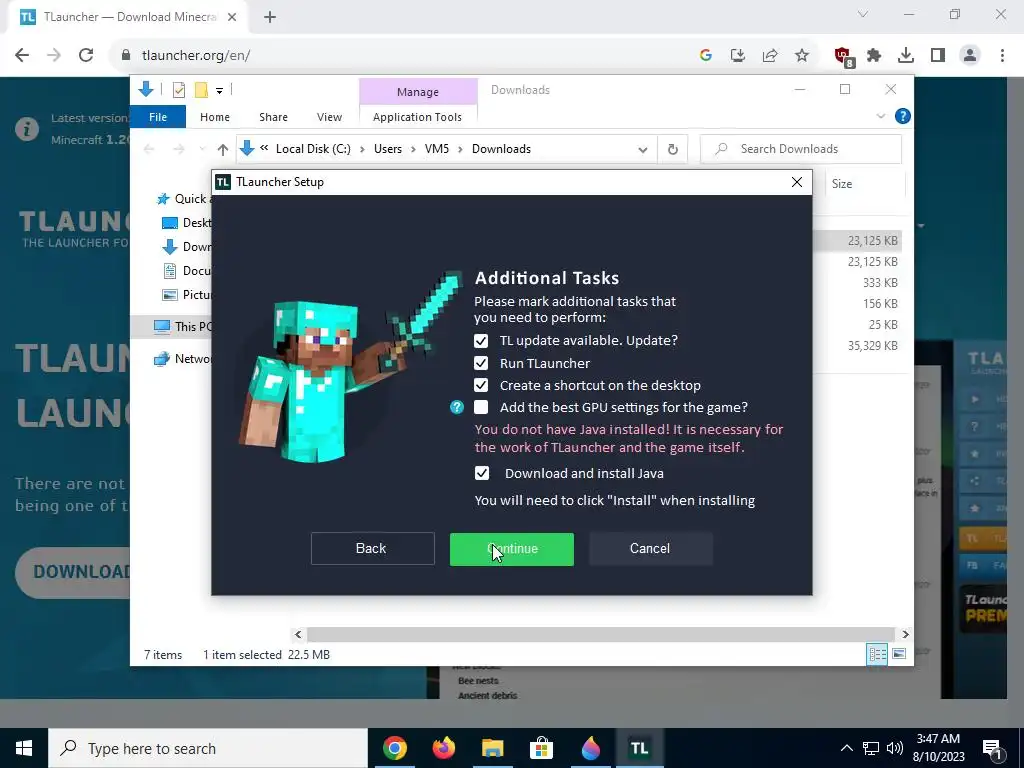Select the Application Tools tab

pyautogui.click(x=417, y=117)
